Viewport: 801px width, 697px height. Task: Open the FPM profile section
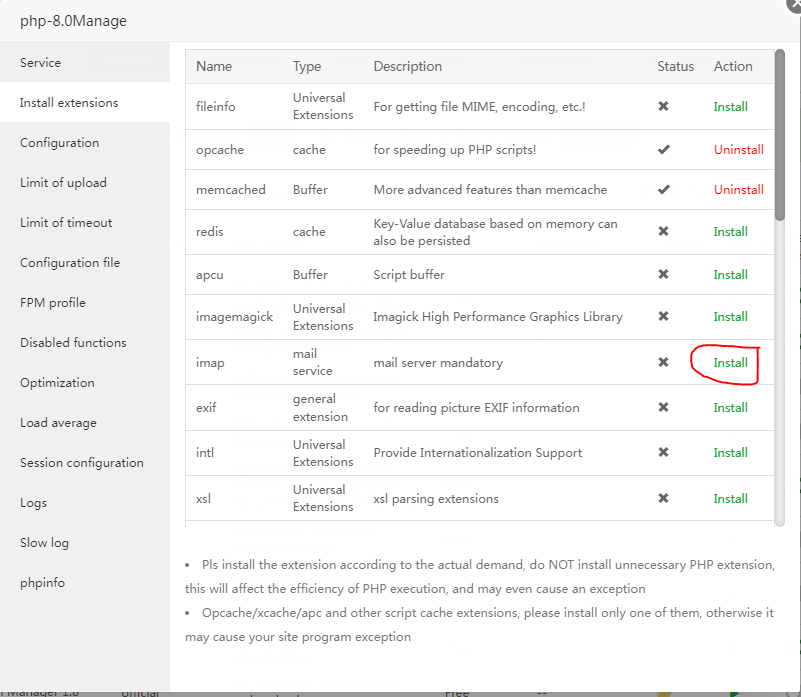click(x=53, y=303)
